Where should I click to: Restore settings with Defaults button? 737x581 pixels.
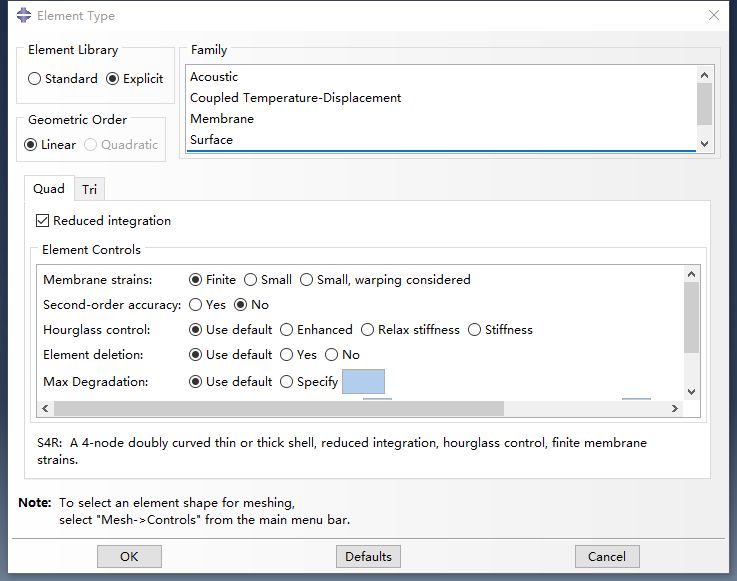[x=368, y=557]
